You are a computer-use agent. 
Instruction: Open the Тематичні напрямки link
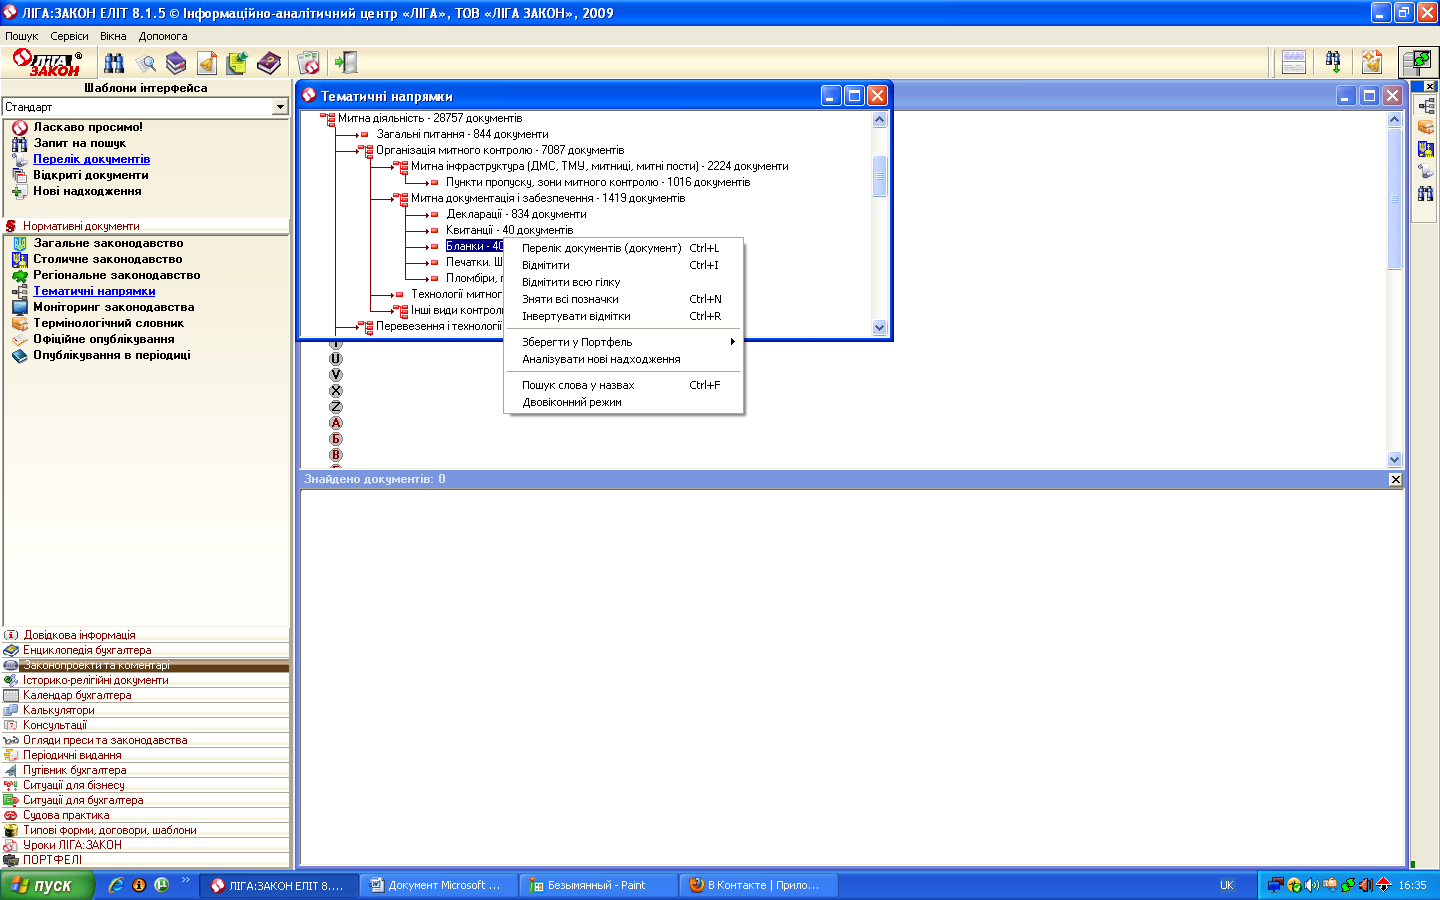(x=94, y=291)
